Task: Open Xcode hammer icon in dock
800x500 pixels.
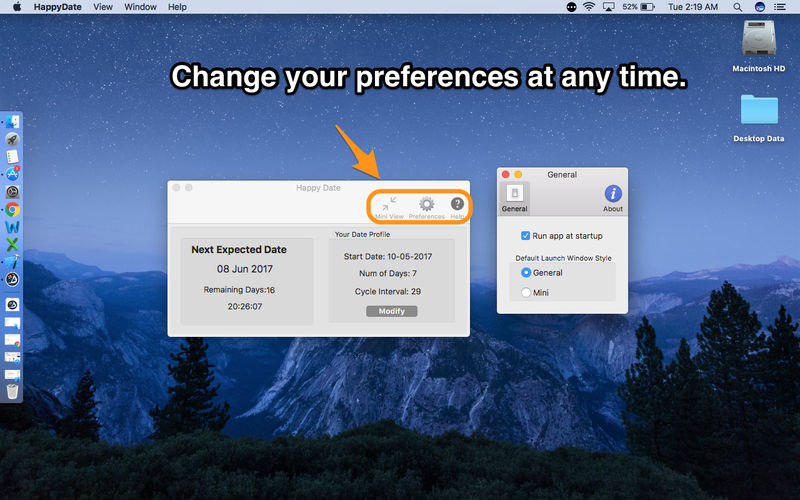Action: tap(12, 262)
